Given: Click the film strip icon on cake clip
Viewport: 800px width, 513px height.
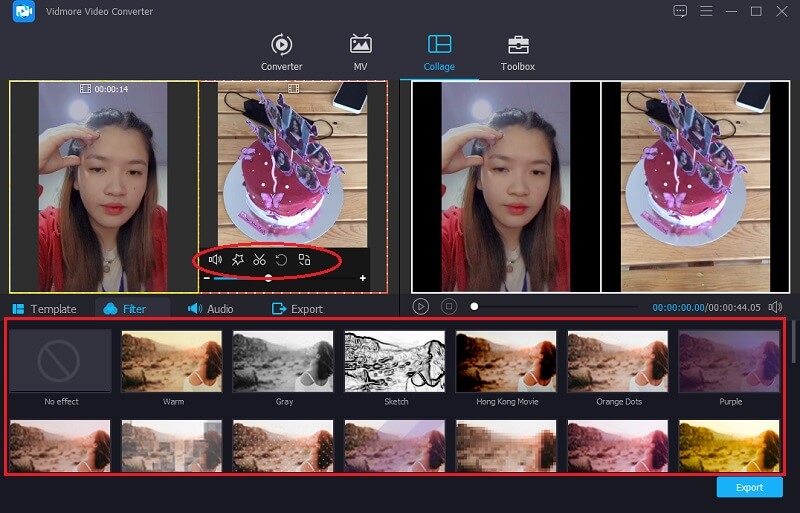Looking at the screenshot, I should click(x=293, y=89).
